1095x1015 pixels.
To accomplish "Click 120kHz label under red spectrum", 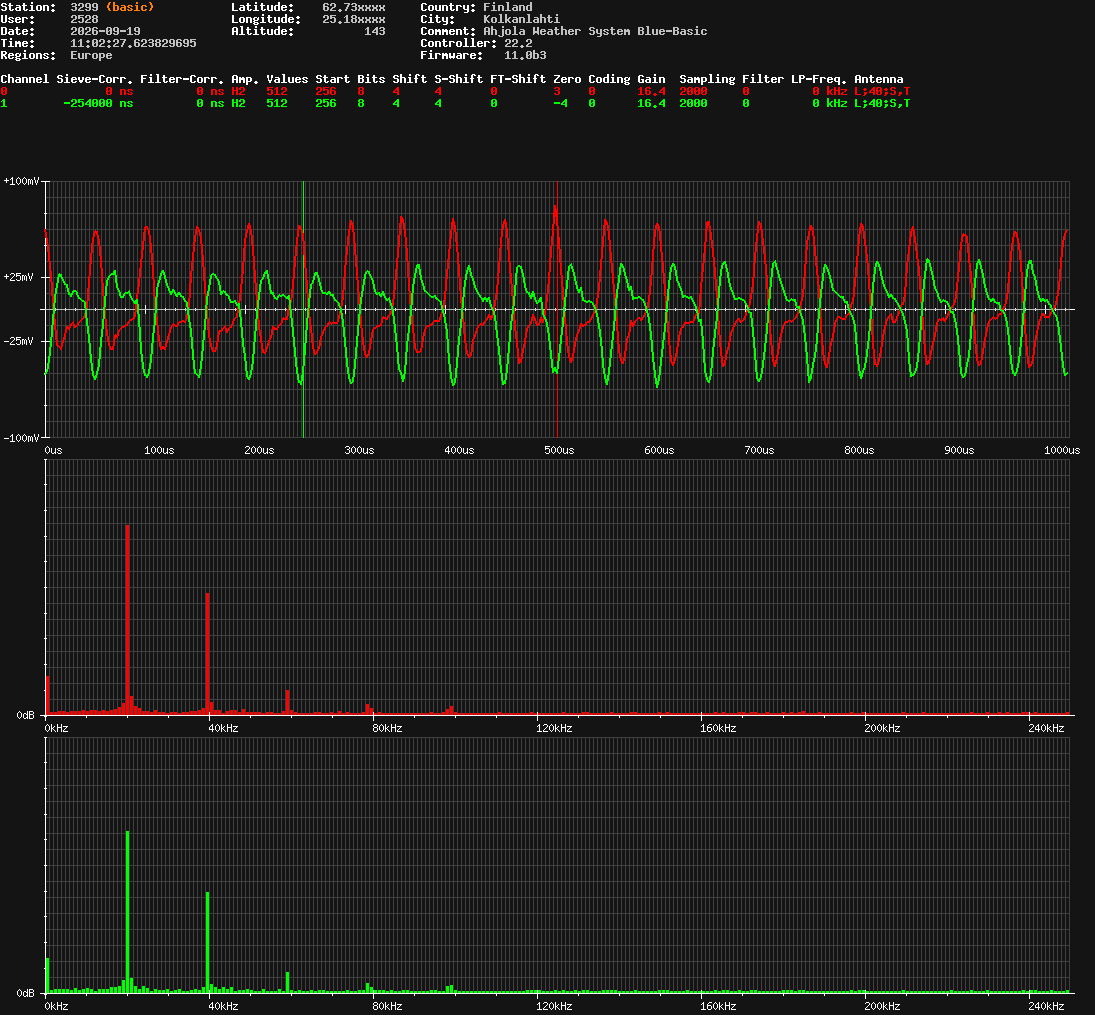I will pyautogui.click(x=554, y=729).
